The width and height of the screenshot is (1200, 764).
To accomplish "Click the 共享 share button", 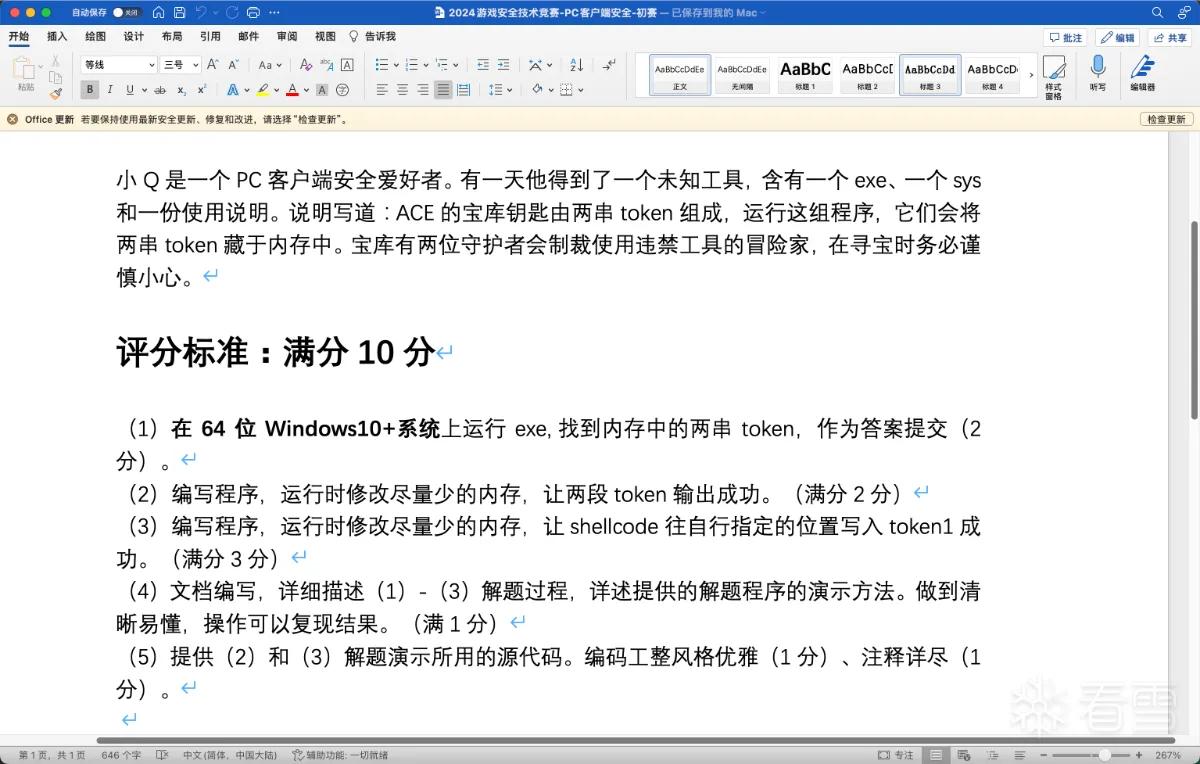I will pyautogui.click(x=1170, y=37).
